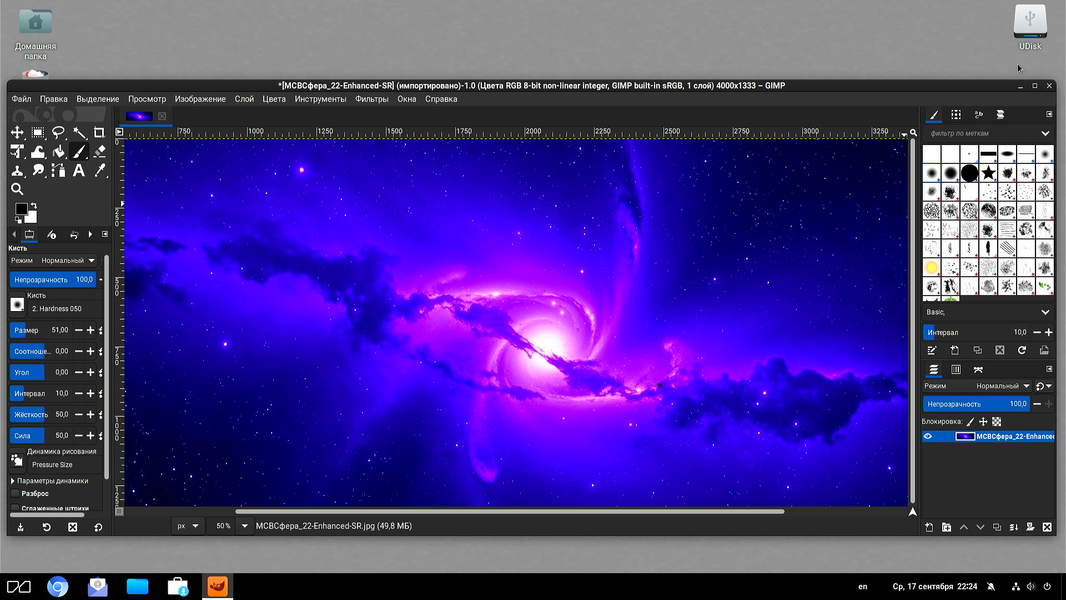This screenshot has width=1066, height=600.
Task: Activate the Zoom magnifier tool
Action: pyautogui.click(x=17, y=189)
